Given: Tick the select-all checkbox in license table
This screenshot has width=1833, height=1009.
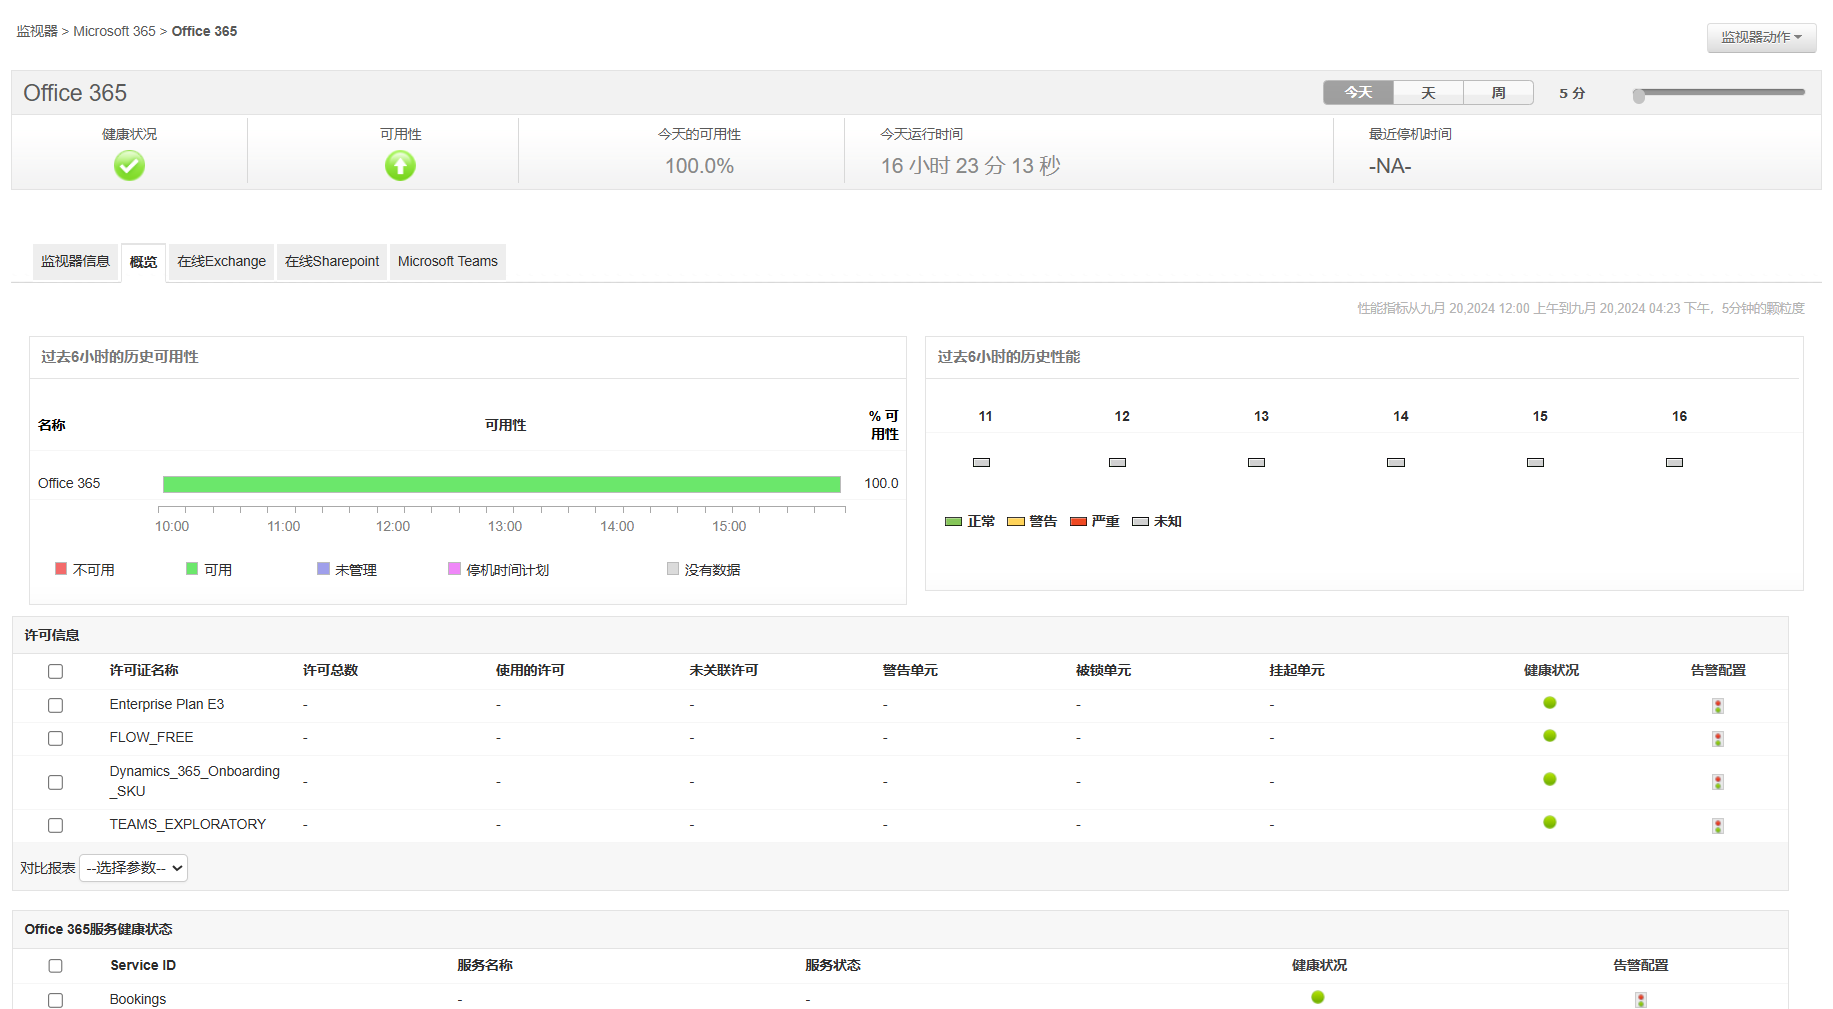Looking at the screenshot, I should 55,672.
